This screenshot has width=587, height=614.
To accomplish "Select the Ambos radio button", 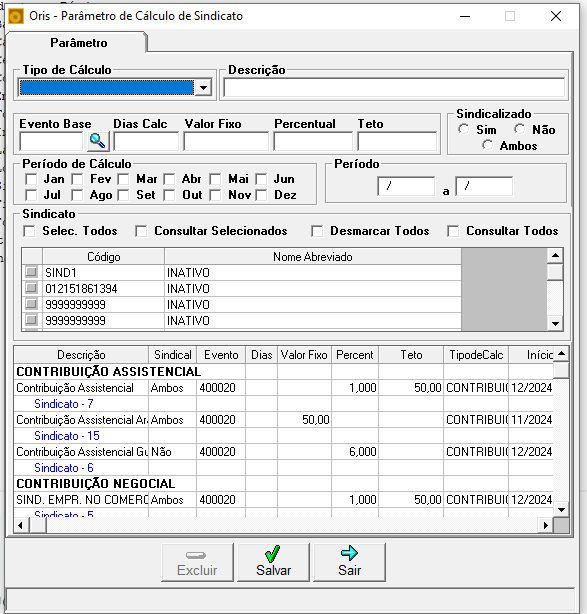I will [488, 145].
